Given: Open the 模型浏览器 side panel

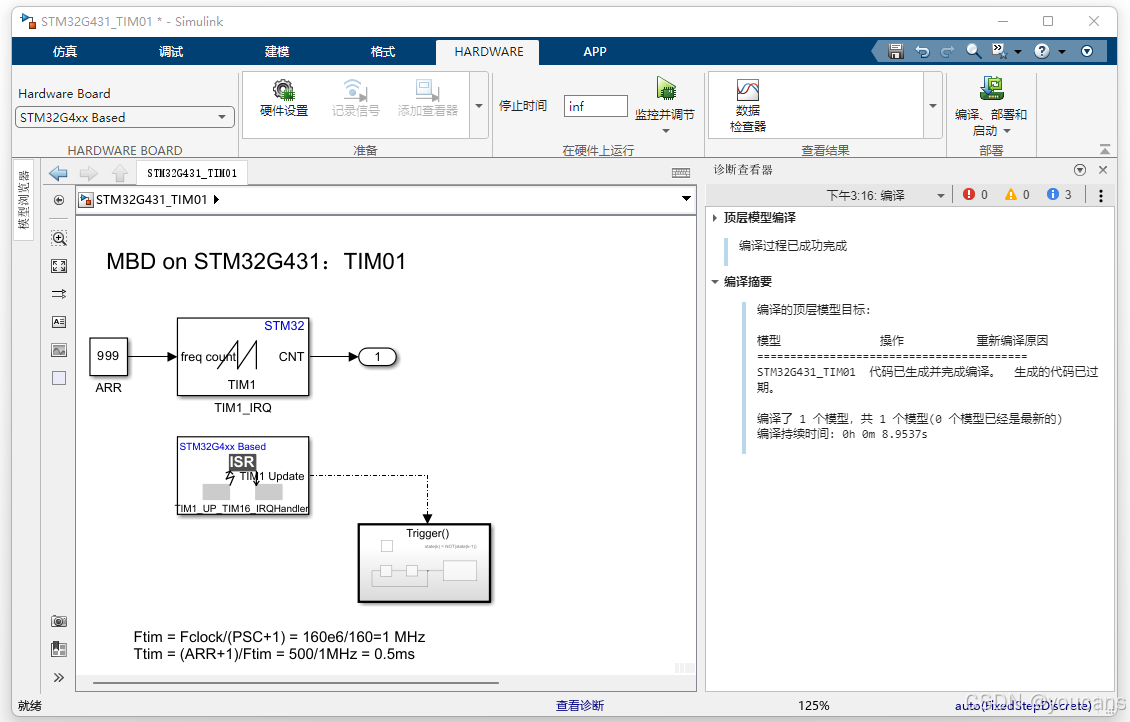Looking at the screenshot, I should (24, 200).
